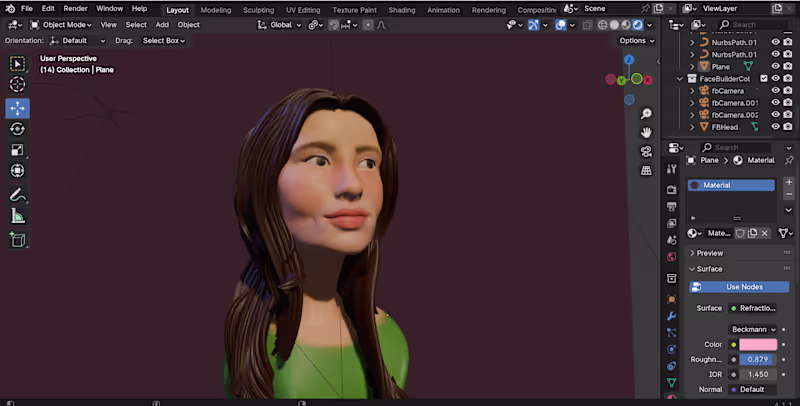Click the Blender logo menu icon
This screenshot has width=800, height=406.
click(10, 9)
